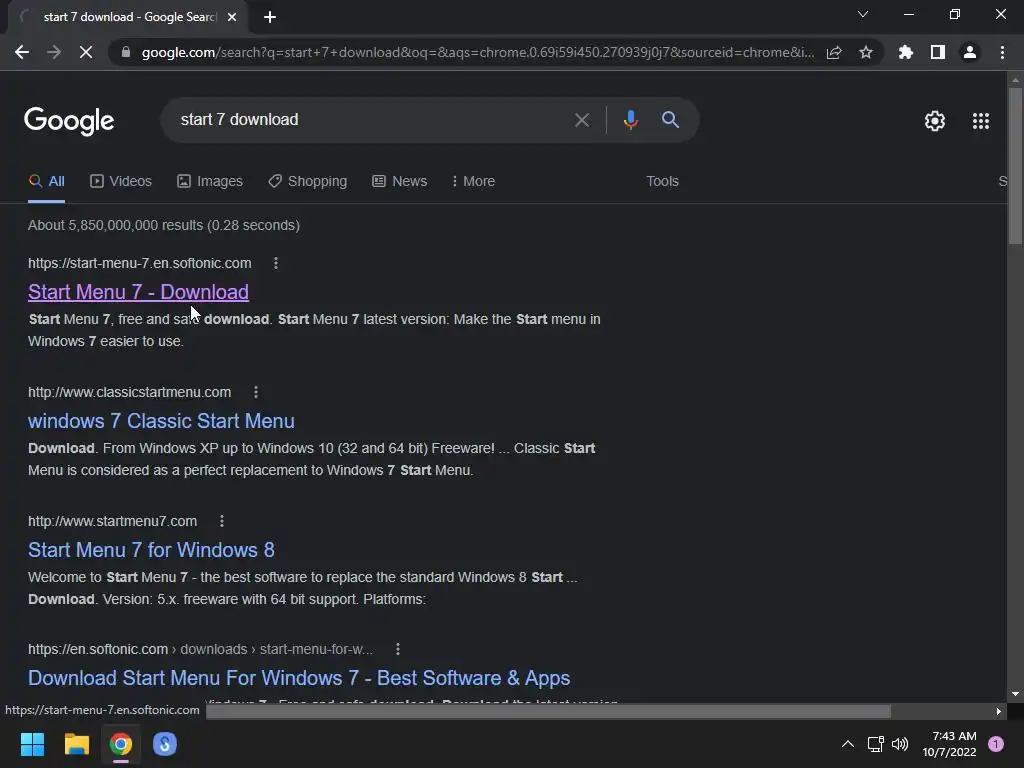Viewport: 1024px width, 768px height.
Task: Open the blue S app in taskbar
Action: pos(165,744)
